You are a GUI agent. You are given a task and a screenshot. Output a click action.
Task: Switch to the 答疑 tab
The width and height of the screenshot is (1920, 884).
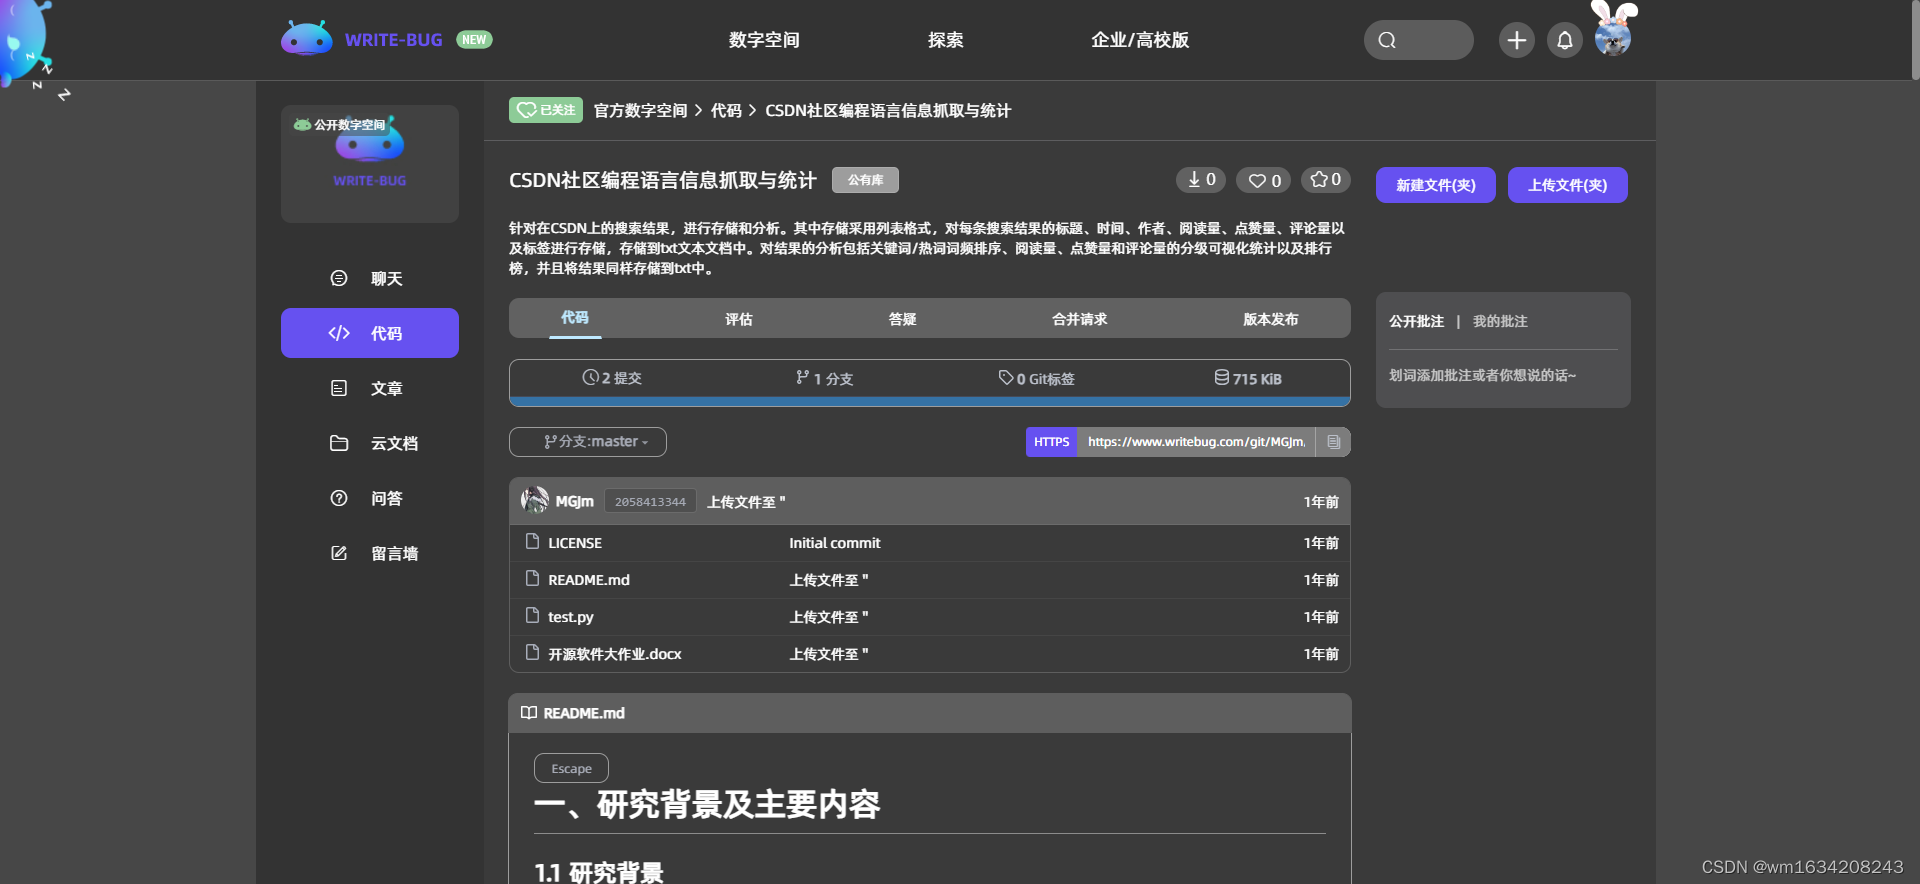[x=903, y=319]
